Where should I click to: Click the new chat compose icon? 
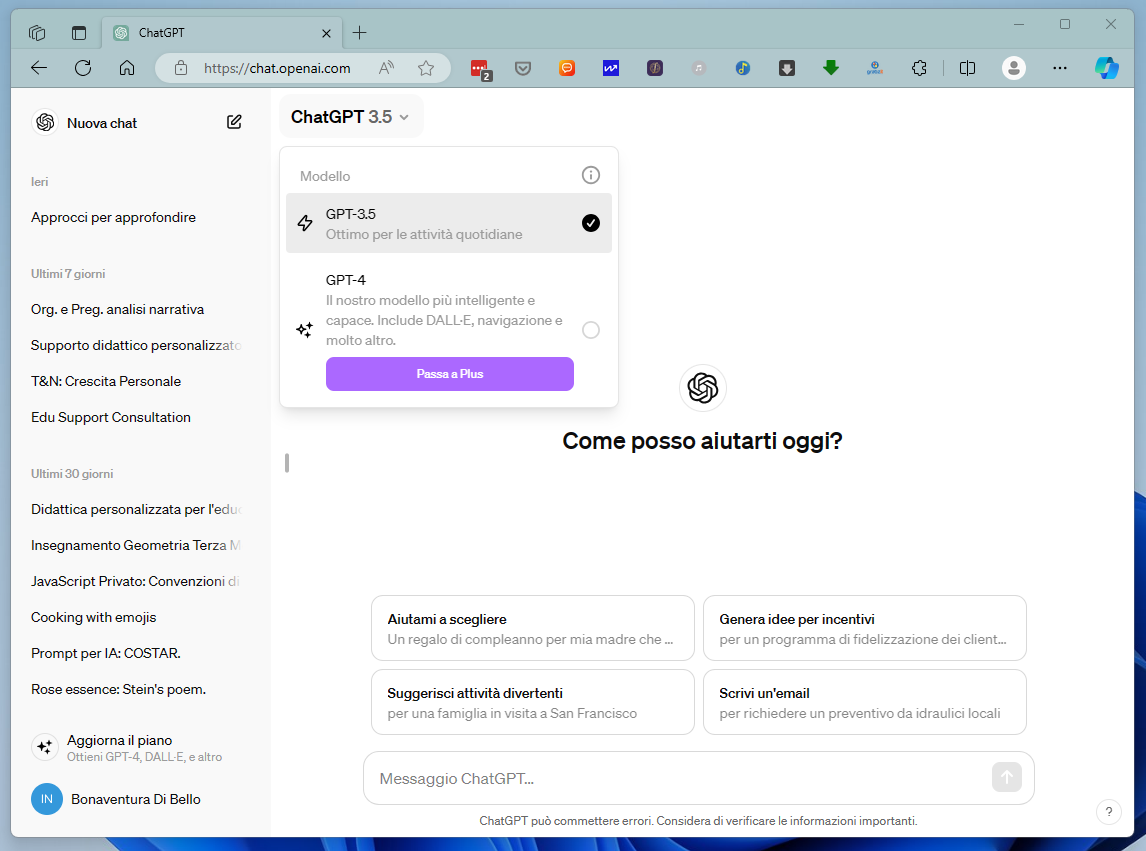point(234,122)
